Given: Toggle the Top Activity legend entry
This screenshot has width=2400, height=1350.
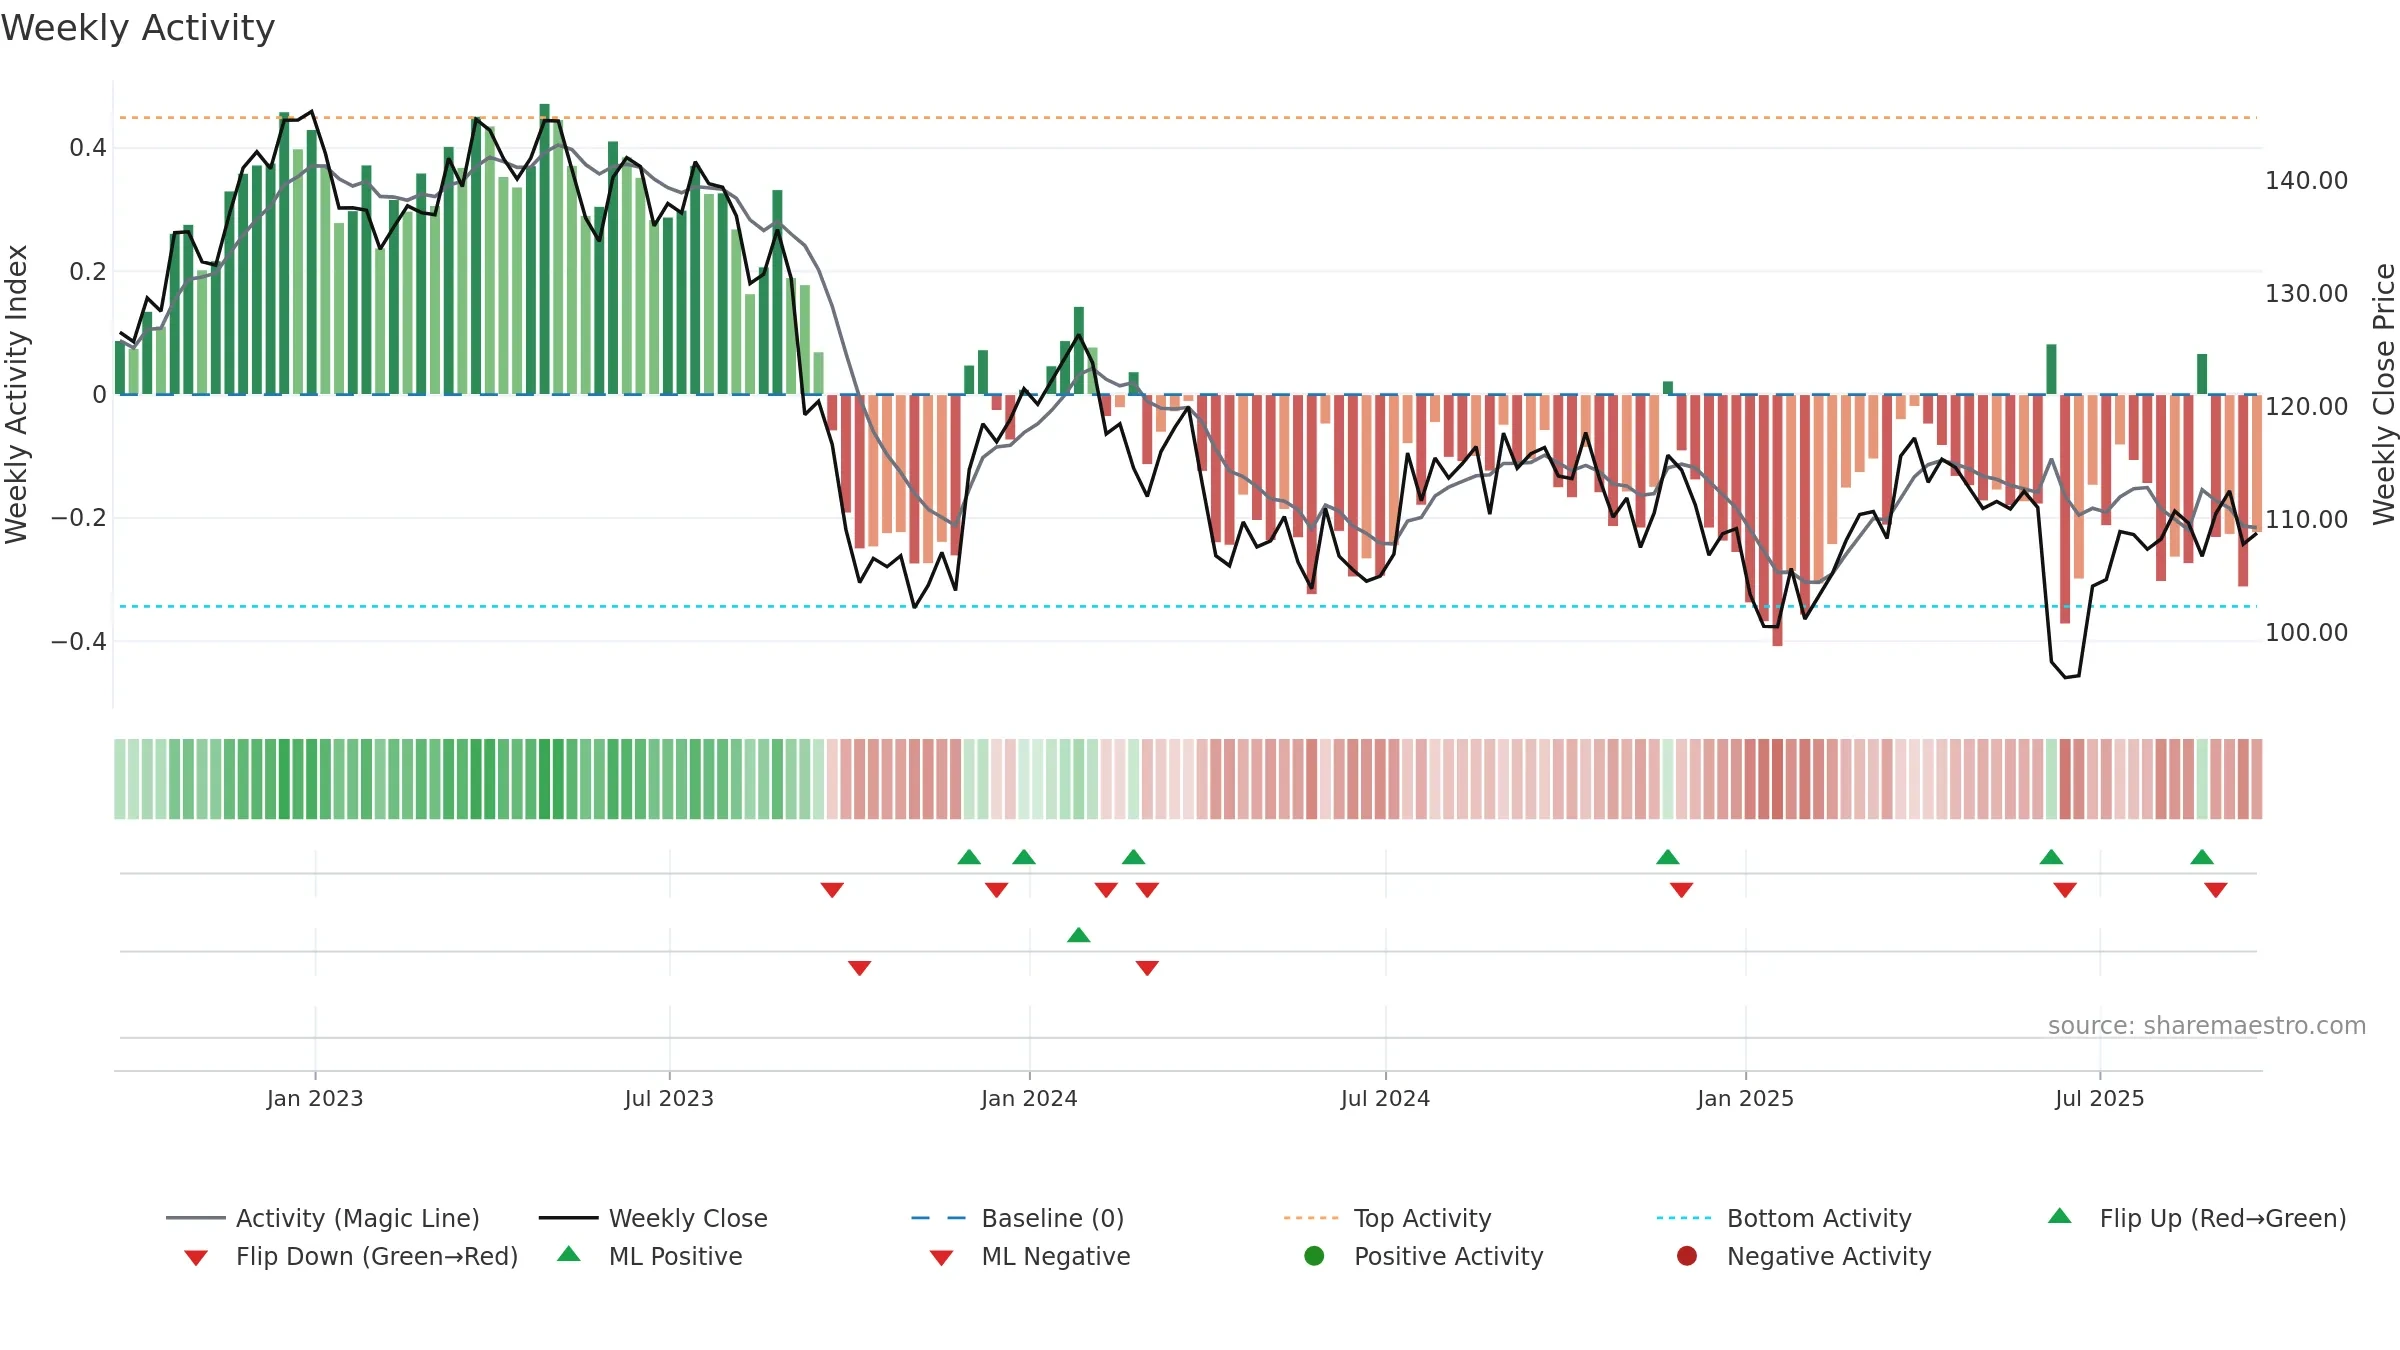Looking at the screenshot, I should (x=1387, y=1218).
